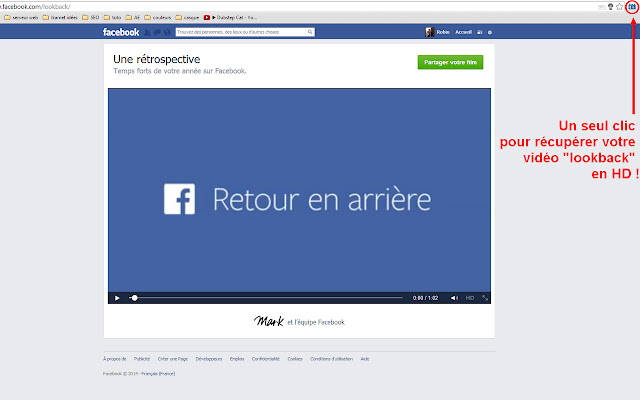The width and height of the screenshot is (640, 400).
Task: Click the lookback video downloader extension icon
Action: point(632,7)
